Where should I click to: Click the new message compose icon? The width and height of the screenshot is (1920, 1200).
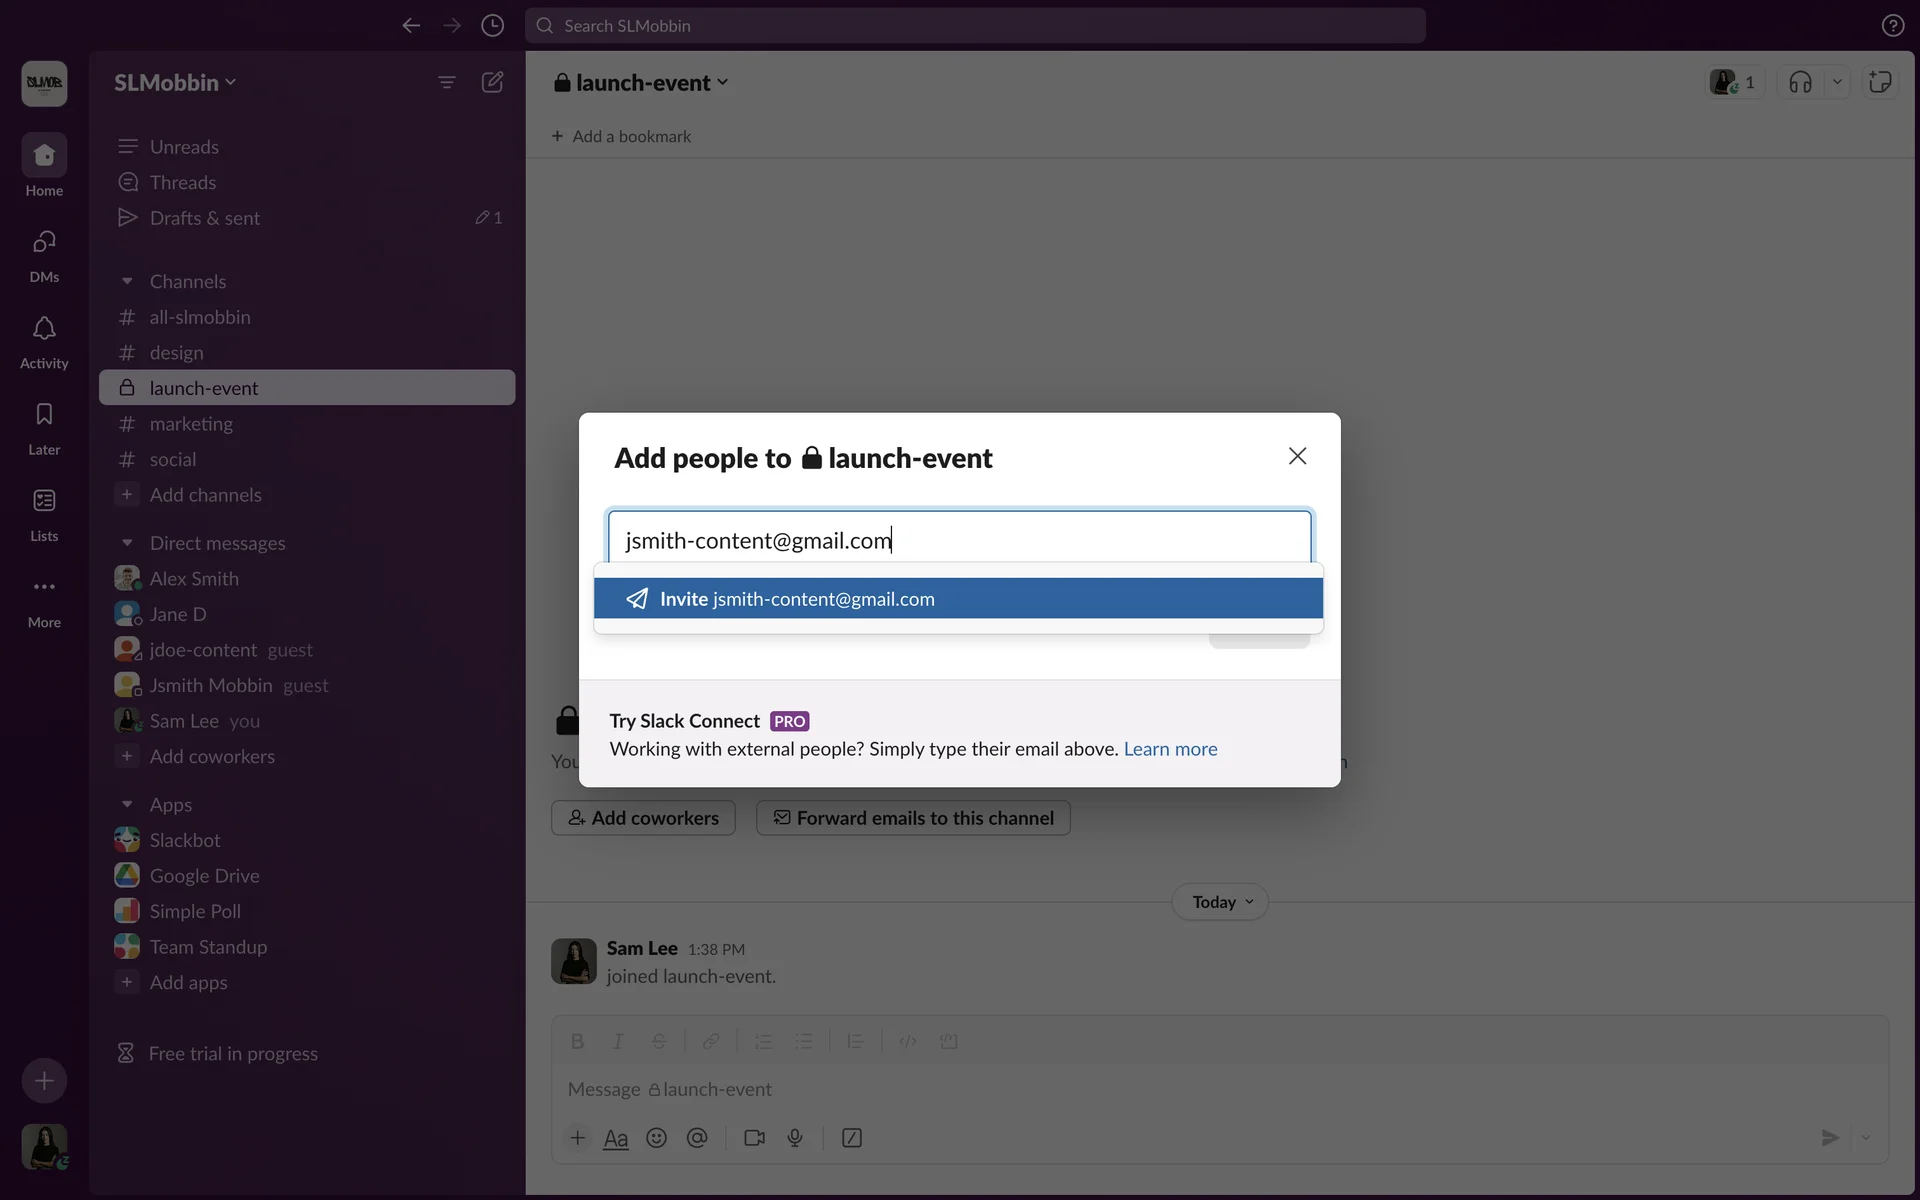point(492,82)
